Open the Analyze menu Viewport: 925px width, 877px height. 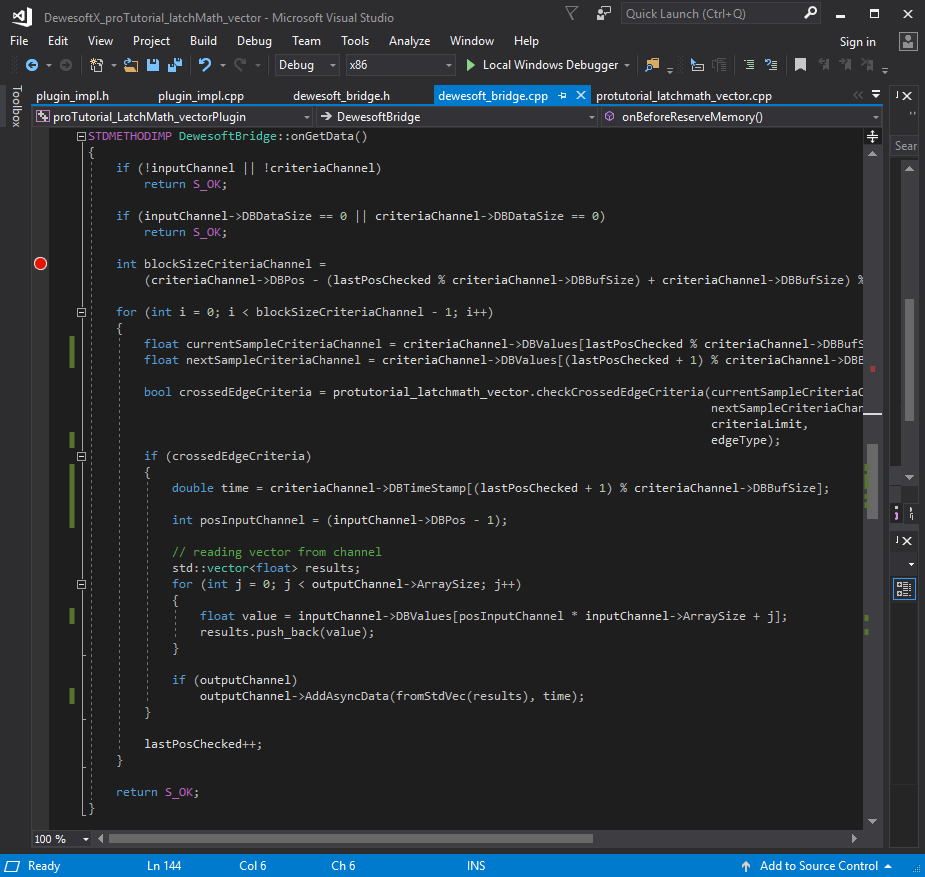point(409,41)
